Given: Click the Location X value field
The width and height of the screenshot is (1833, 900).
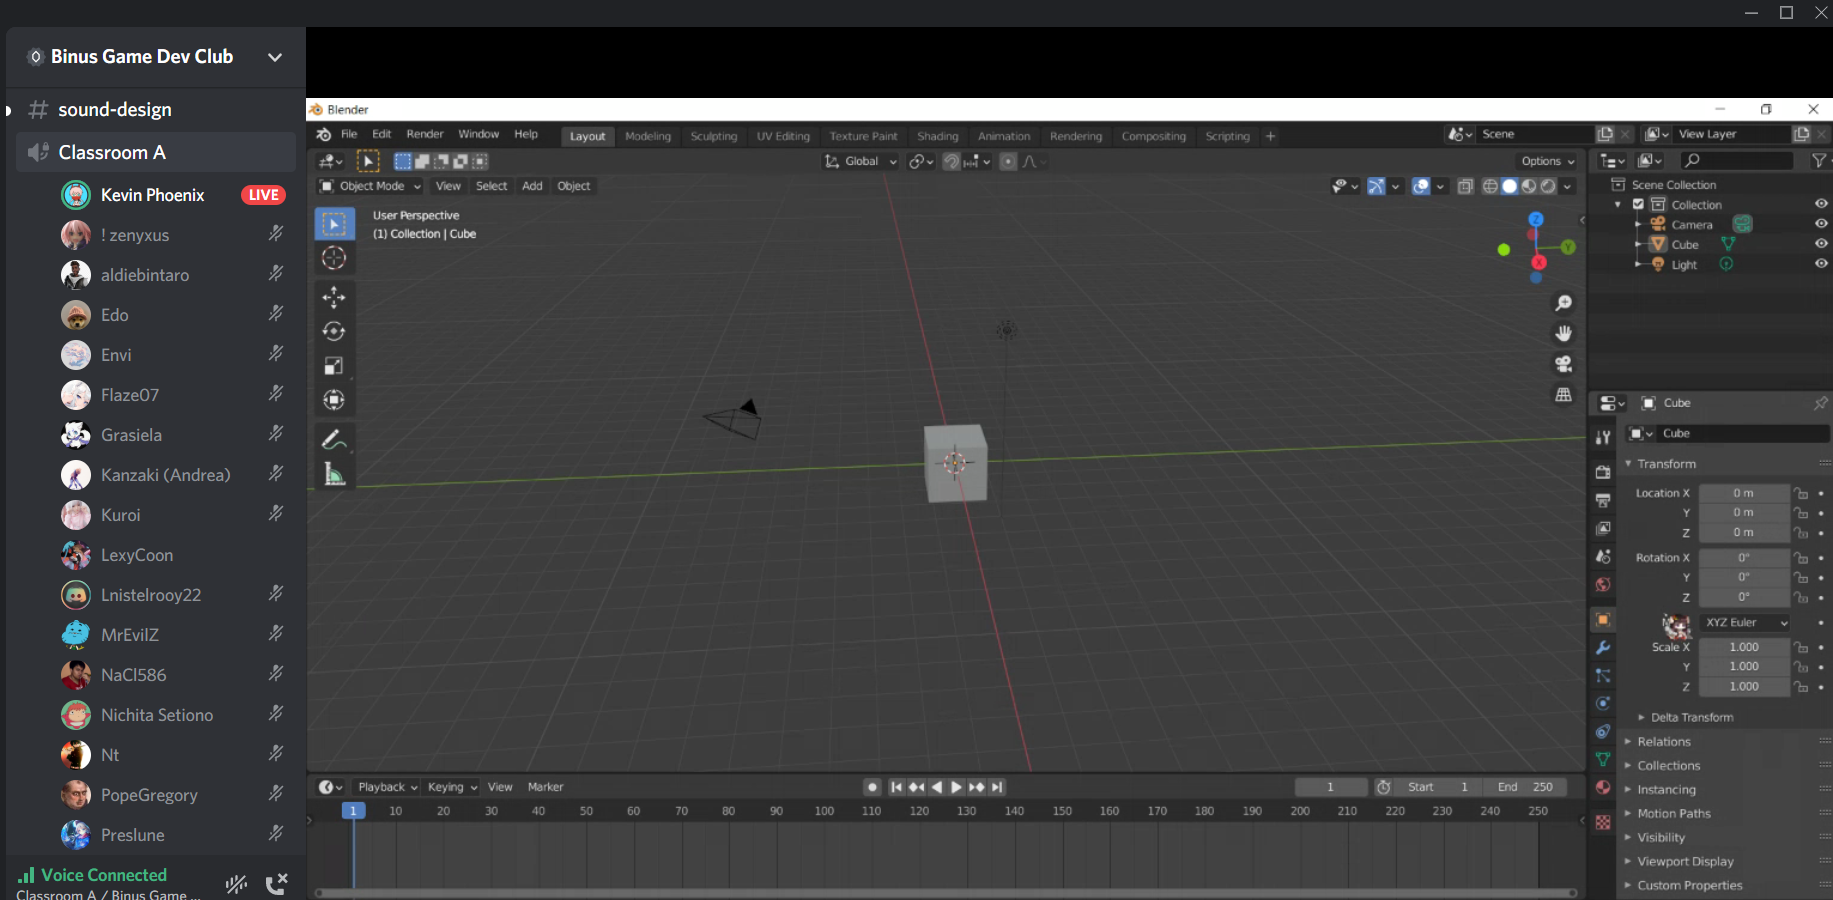Looking at the screenshot, I should click(1744, 492).
